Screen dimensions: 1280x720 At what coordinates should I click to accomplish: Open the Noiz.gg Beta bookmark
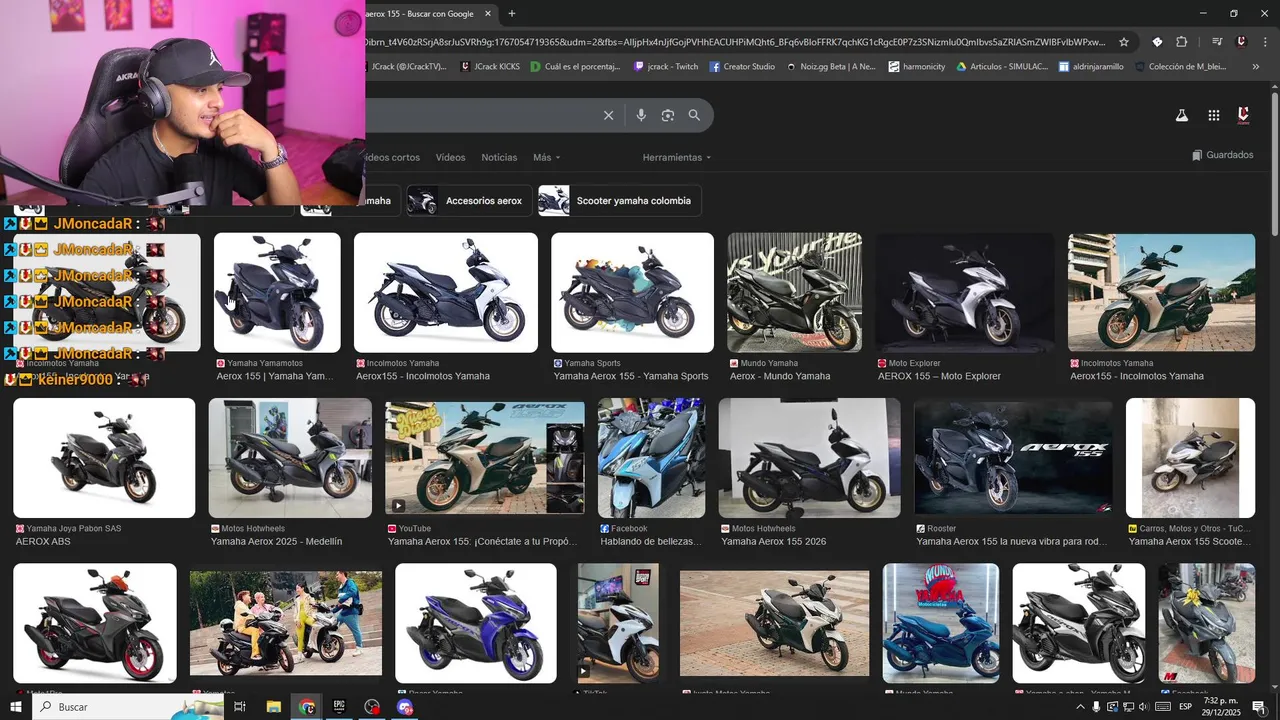[830, 67]
